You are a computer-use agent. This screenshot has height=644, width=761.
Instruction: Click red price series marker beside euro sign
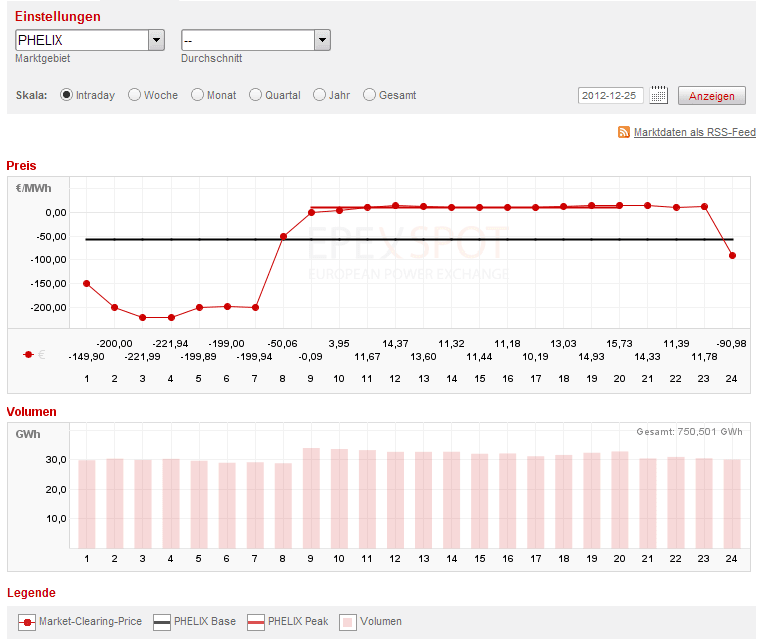click(x=28, y=355)
